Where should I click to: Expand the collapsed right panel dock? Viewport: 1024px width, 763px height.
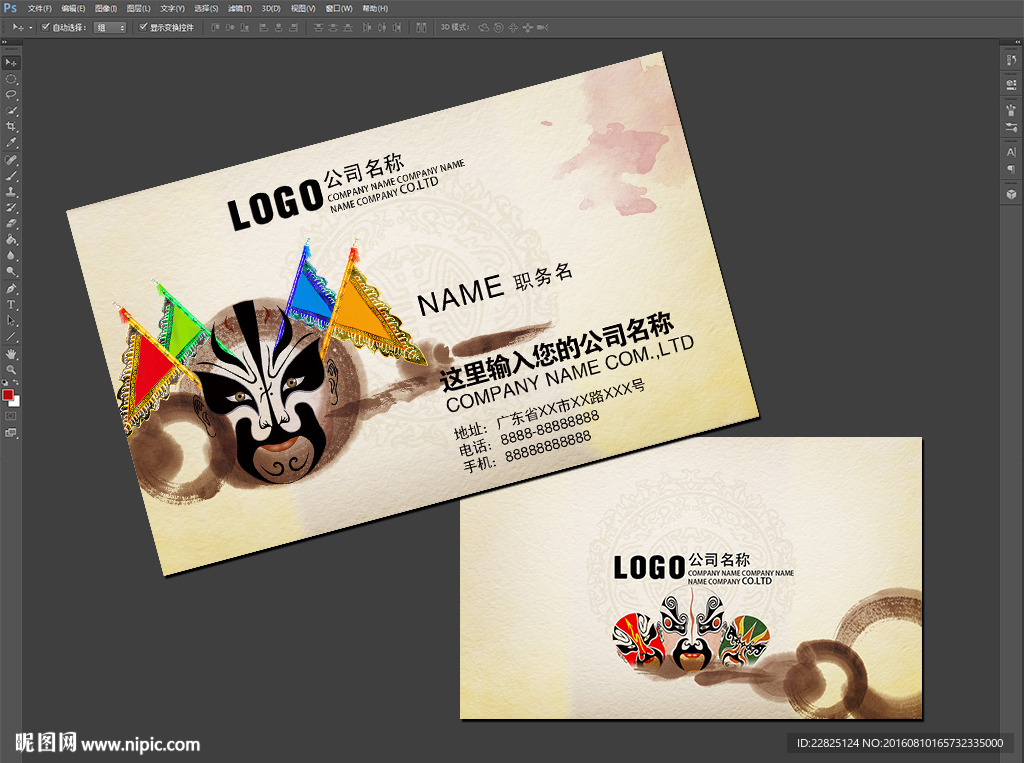[x=1017, y=42]
